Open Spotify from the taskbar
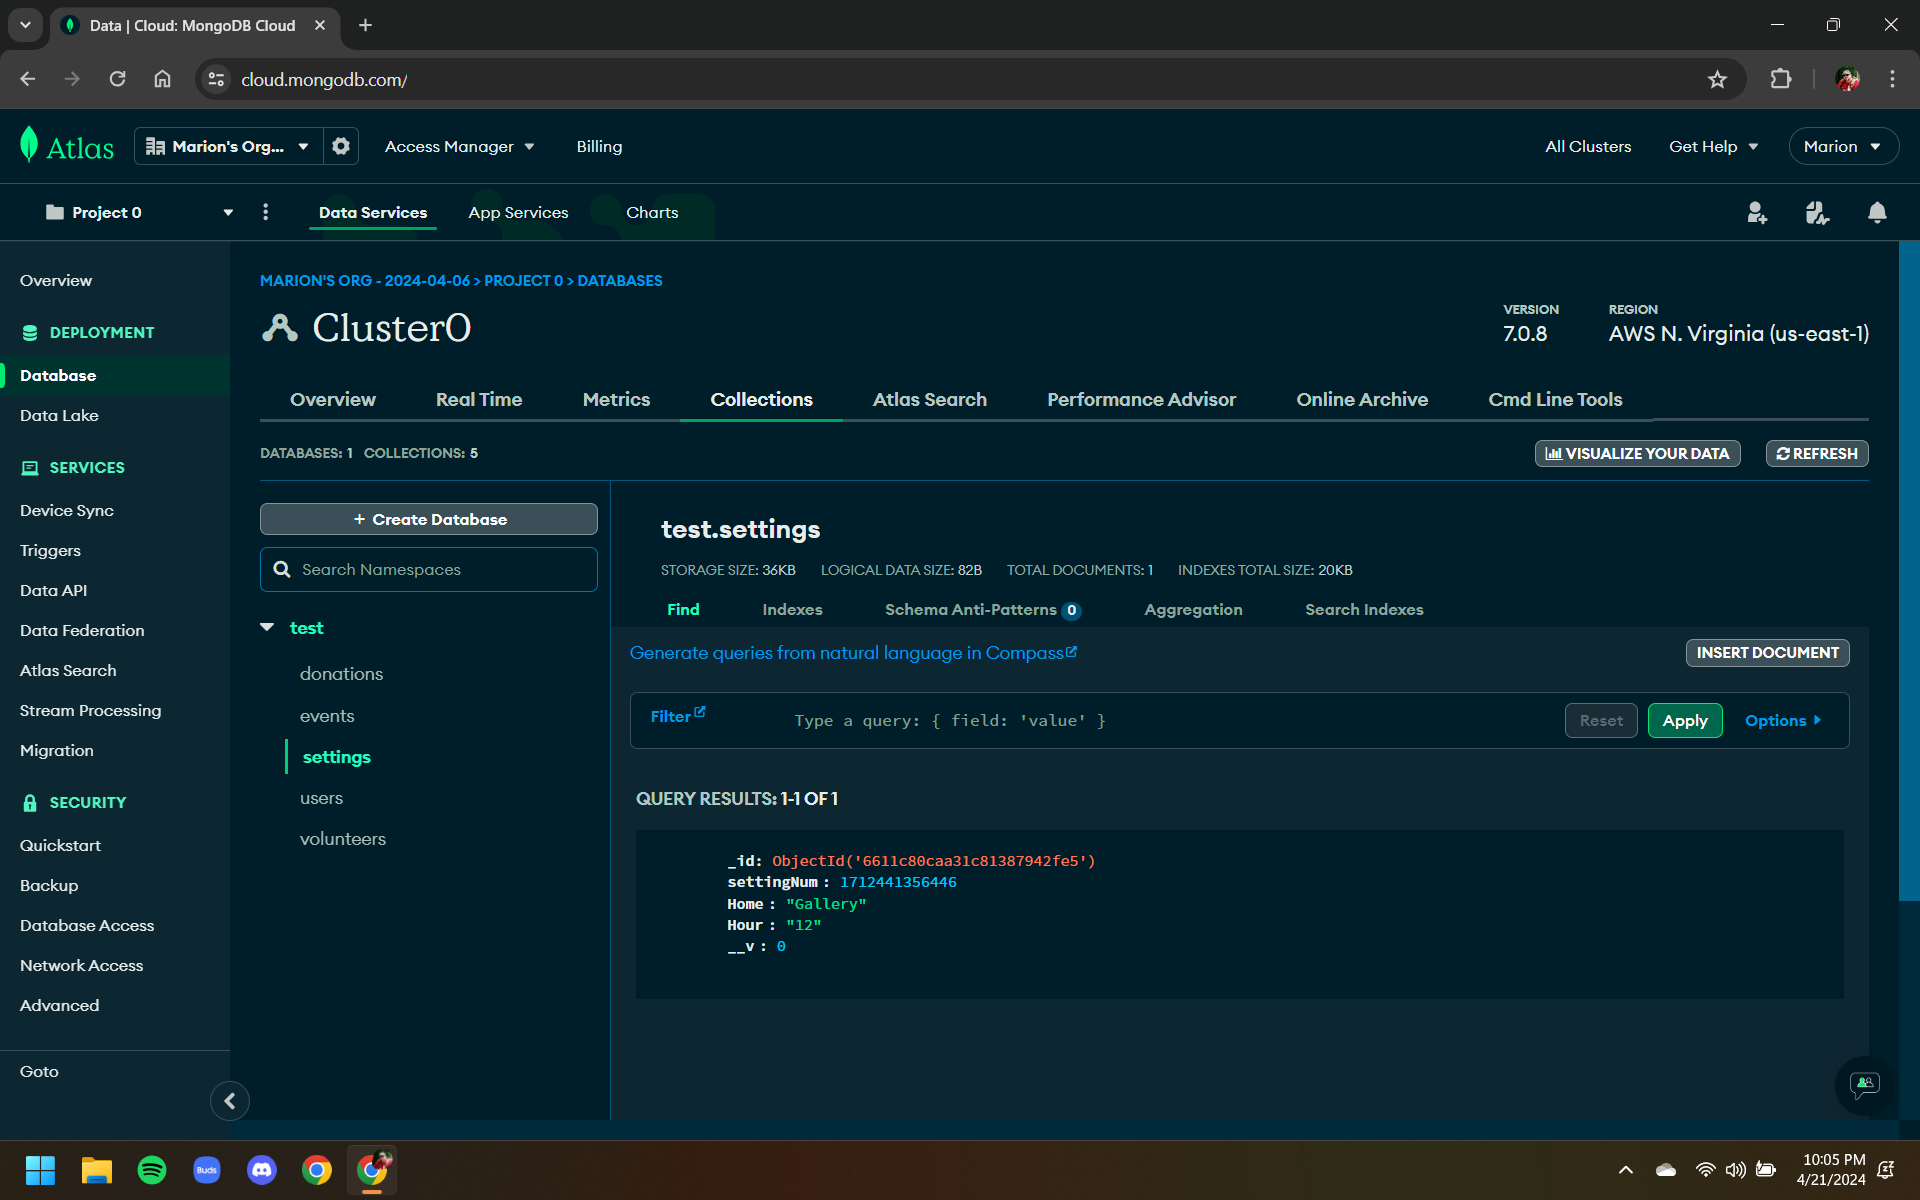This screenshot has height=1200, width=1920. [x=152, y=1170]
